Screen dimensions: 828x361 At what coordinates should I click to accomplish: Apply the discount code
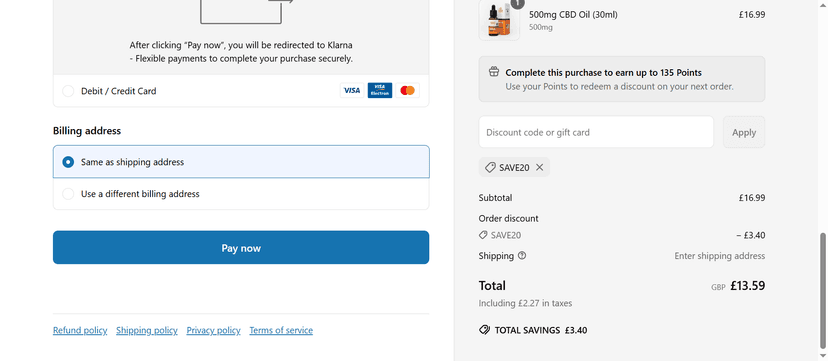pos(744,132)
